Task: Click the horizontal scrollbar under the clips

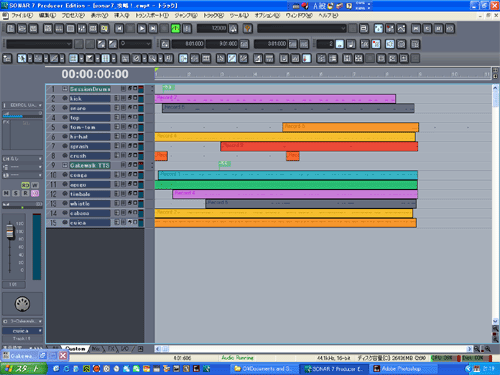Action: (x=313, y=349)
